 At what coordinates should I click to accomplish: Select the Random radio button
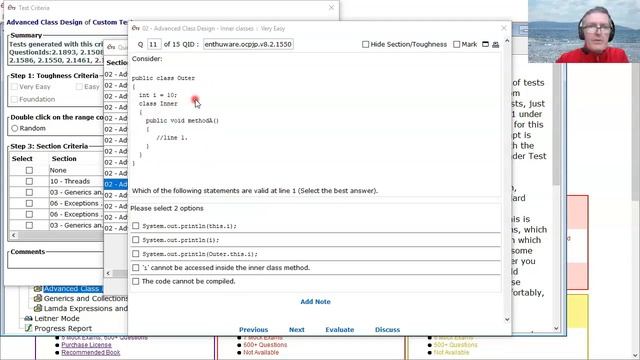(x=15, y=128)
